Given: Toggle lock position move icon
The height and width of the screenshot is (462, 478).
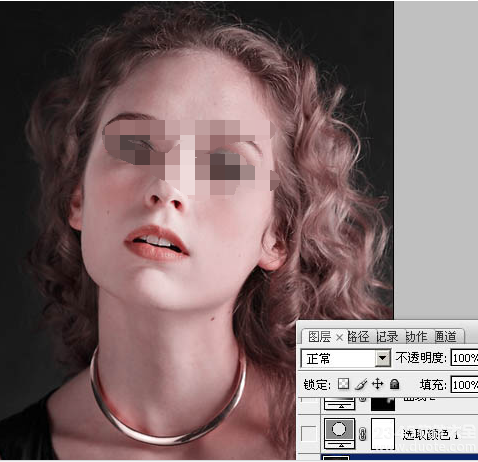Looking at the screenshot, I should (x=377, y=384).
